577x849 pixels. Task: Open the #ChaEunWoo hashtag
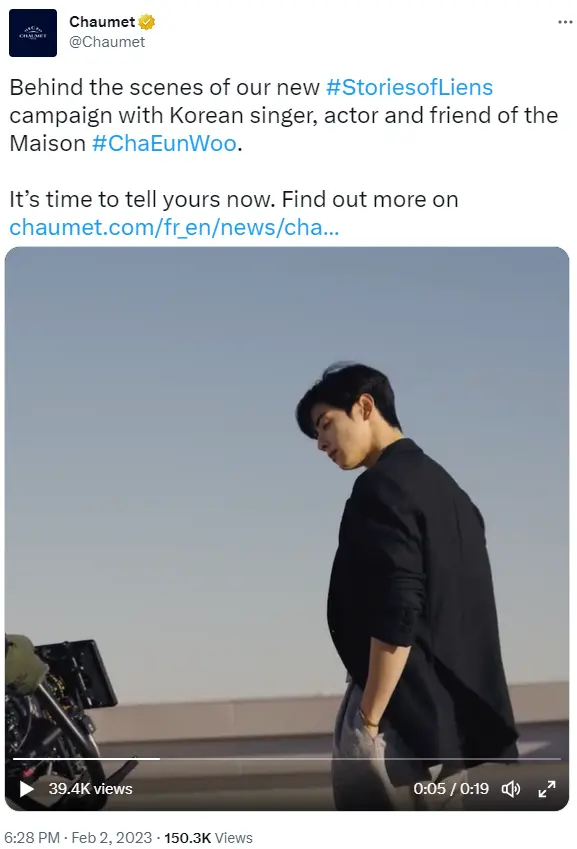pyautogui.click(x=165, y=143)
